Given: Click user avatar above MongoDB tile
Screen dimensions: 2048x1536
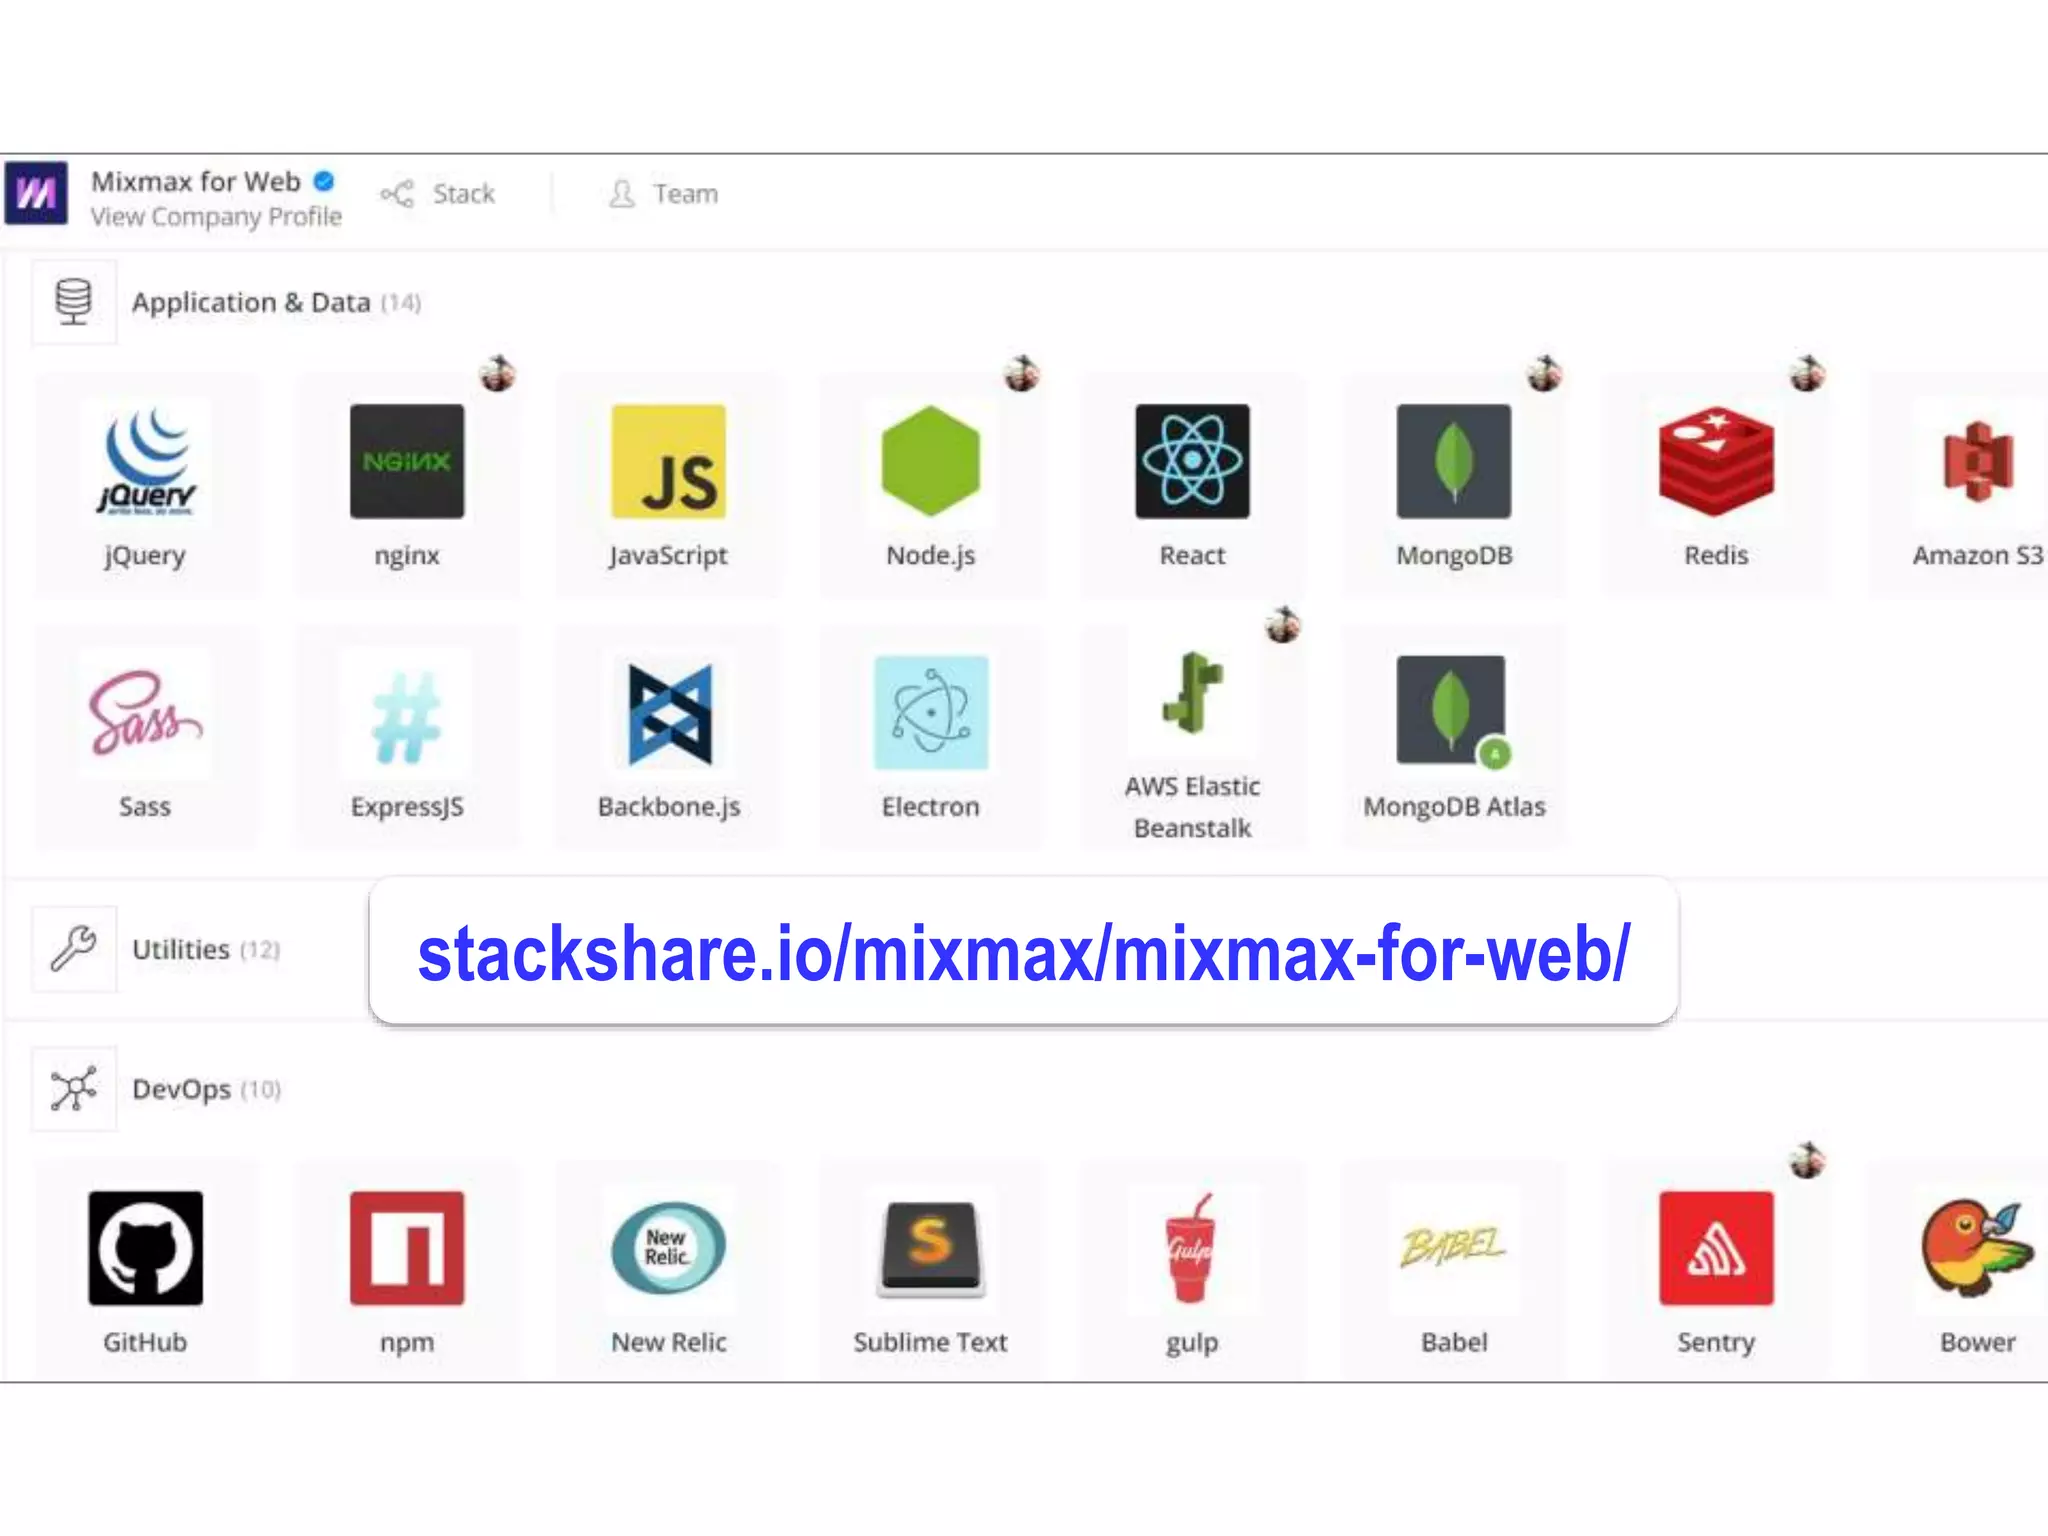Looking at the screenshot, I should click(1544, 374).
